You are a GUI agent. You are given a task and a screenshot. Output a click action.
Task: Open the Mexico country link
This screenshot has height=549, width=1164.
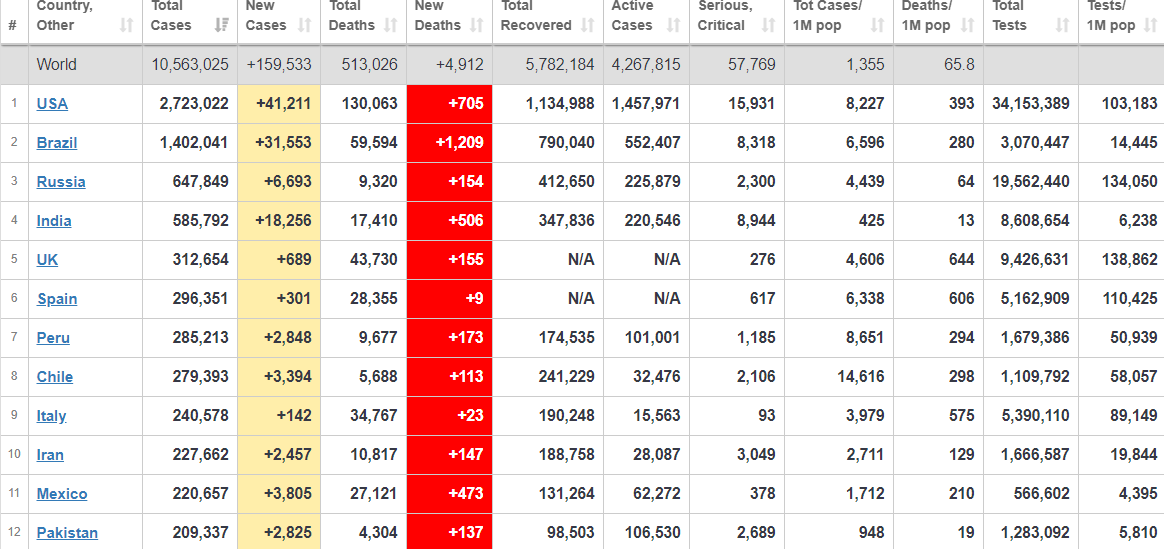pos(62,494)
